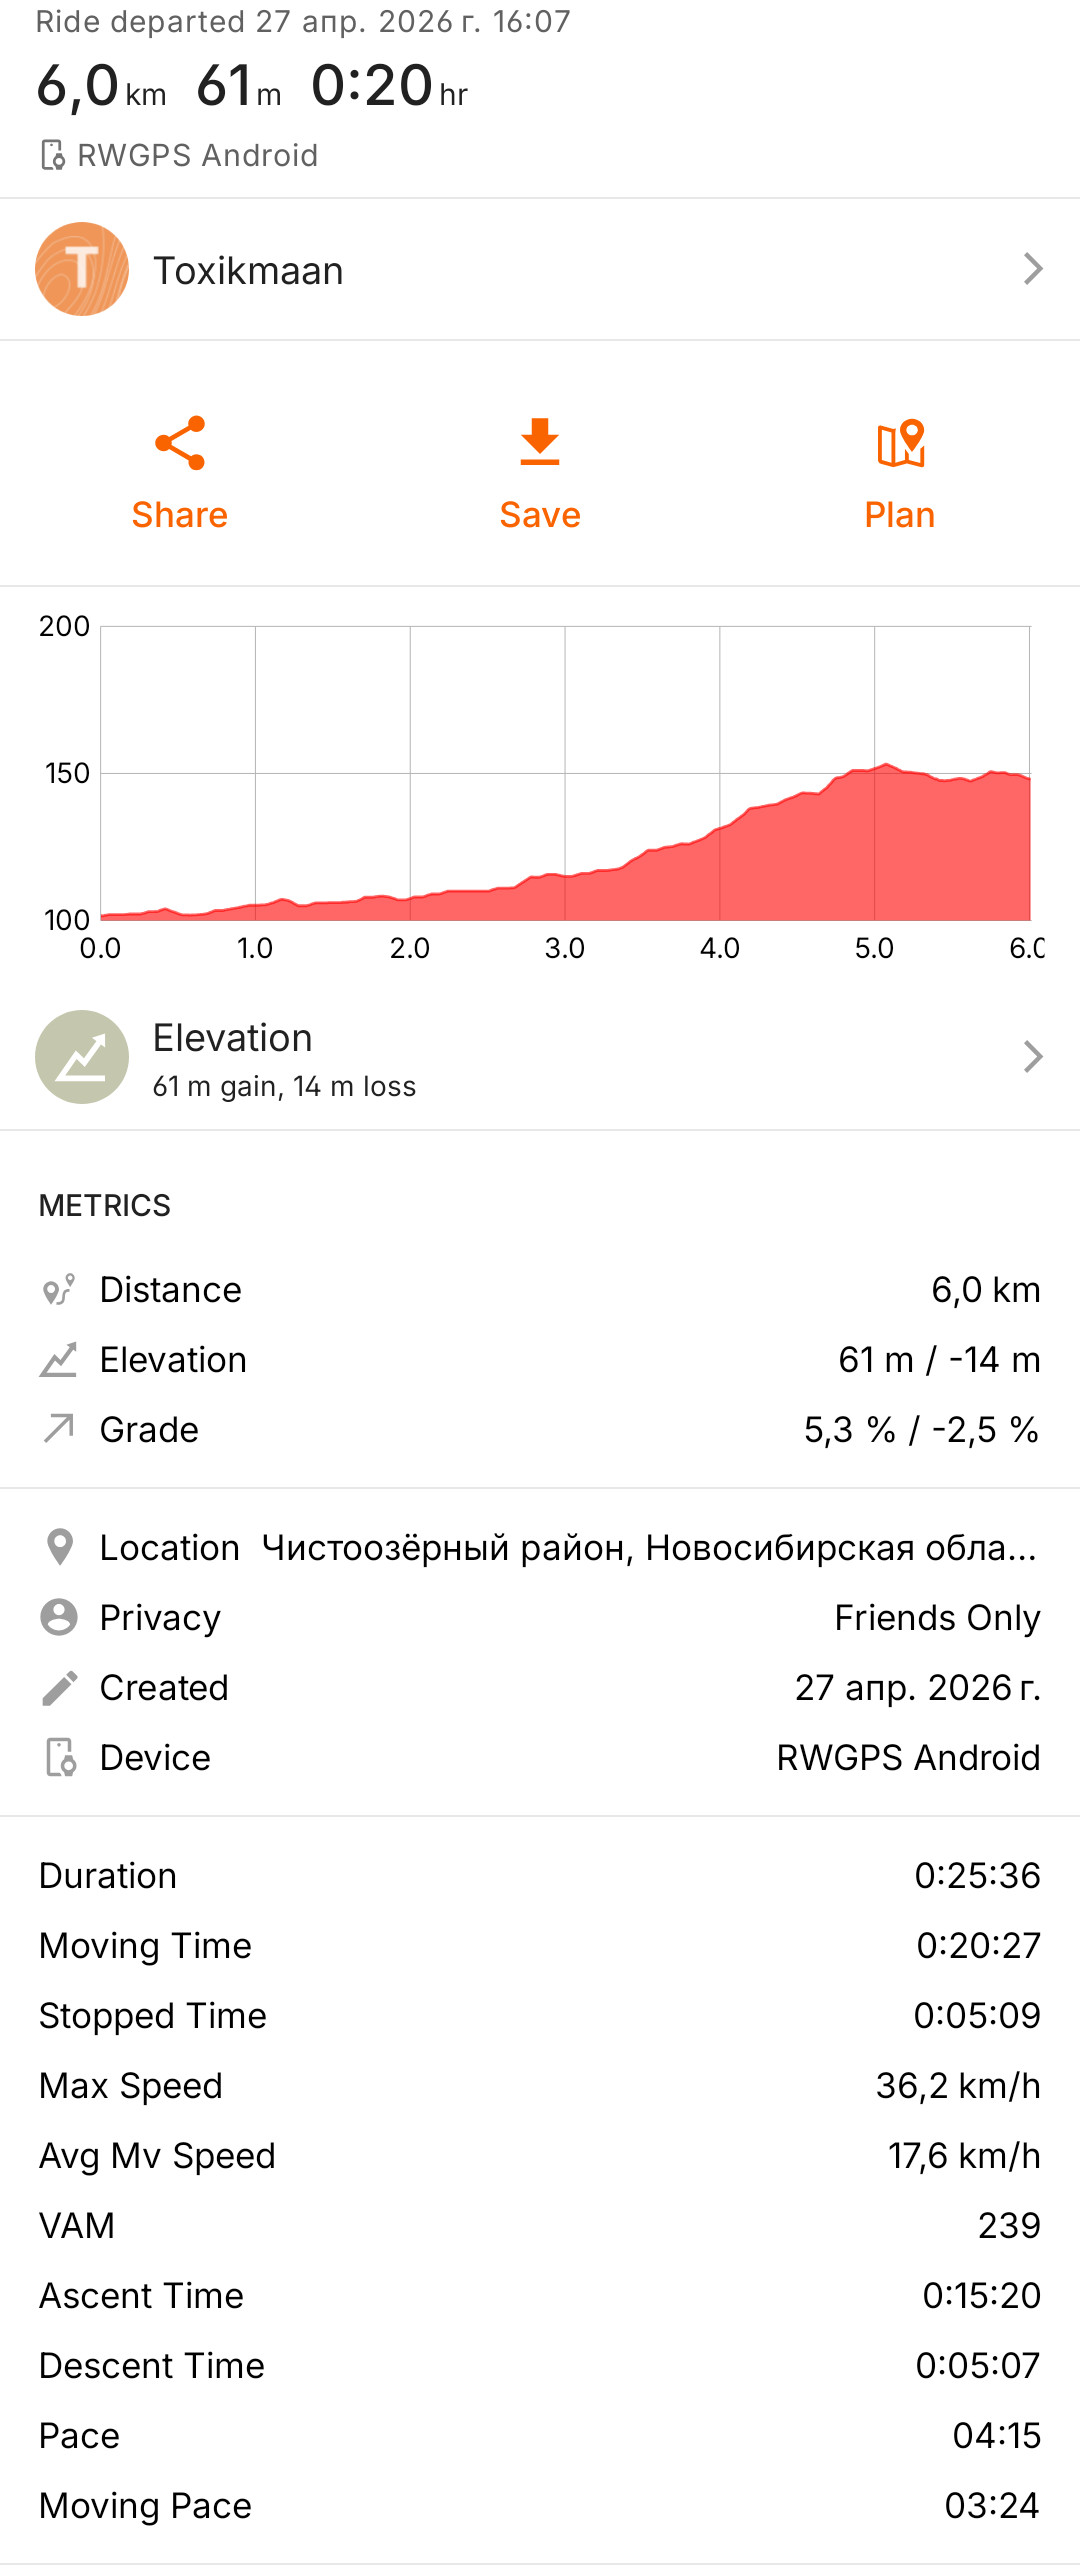Viewport: 1080px width, 2574px height.
Task: Tap the Share label
Action: pyautogui.click(x=180, y=515)
